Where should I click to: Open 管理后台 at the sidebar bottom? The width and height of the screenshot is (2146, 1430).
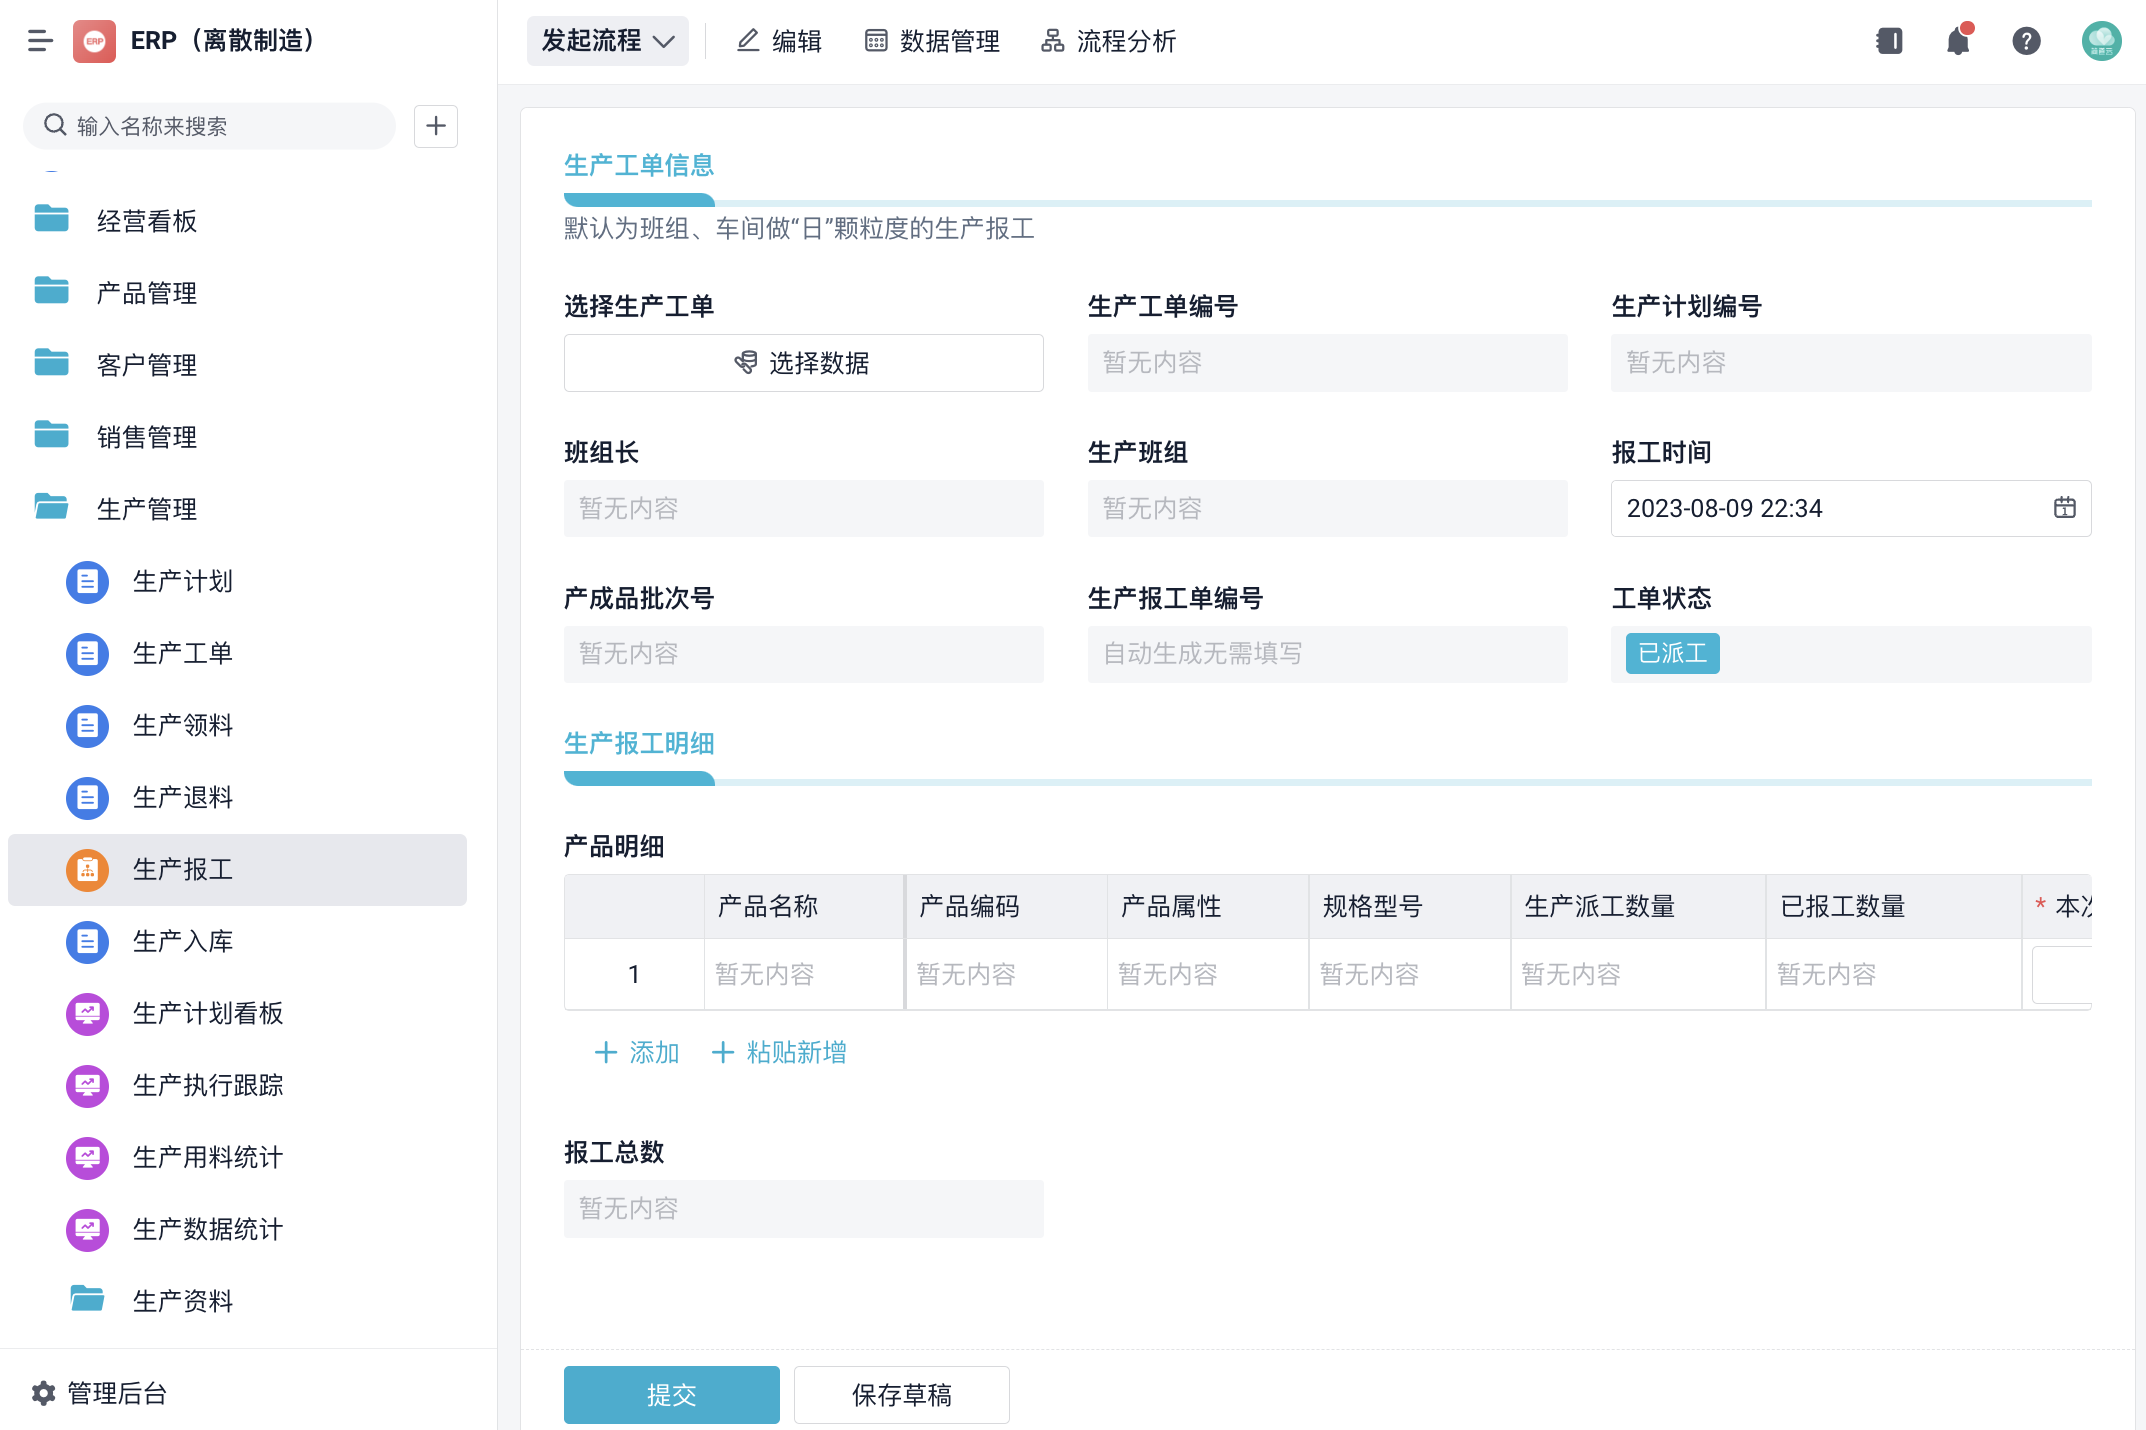click(x=114, y=1393)
